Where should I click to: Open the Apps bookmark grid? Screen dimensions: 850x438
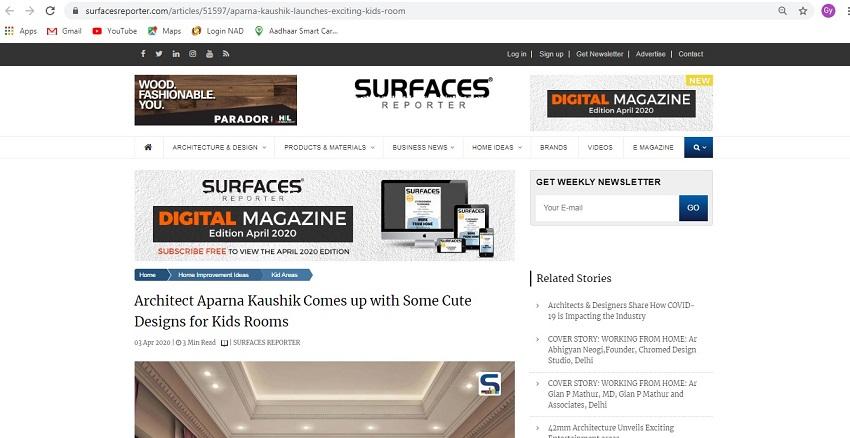click(21, 31)
